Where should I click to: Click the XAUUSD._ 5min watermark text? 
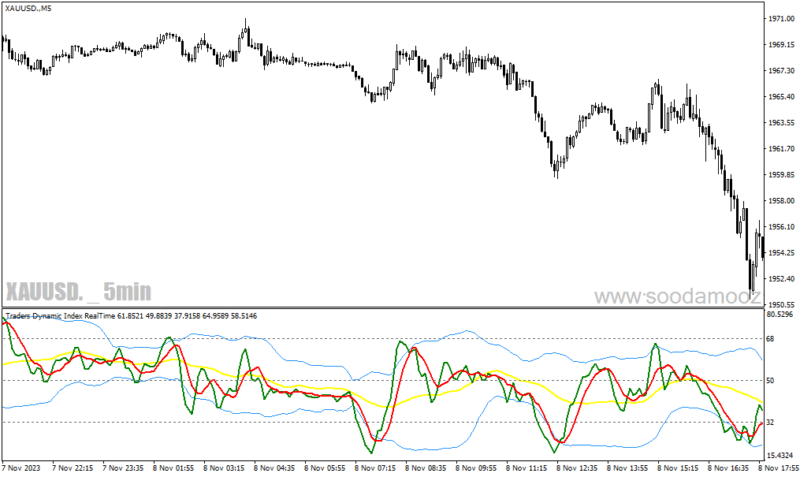[x=79, y=292]
